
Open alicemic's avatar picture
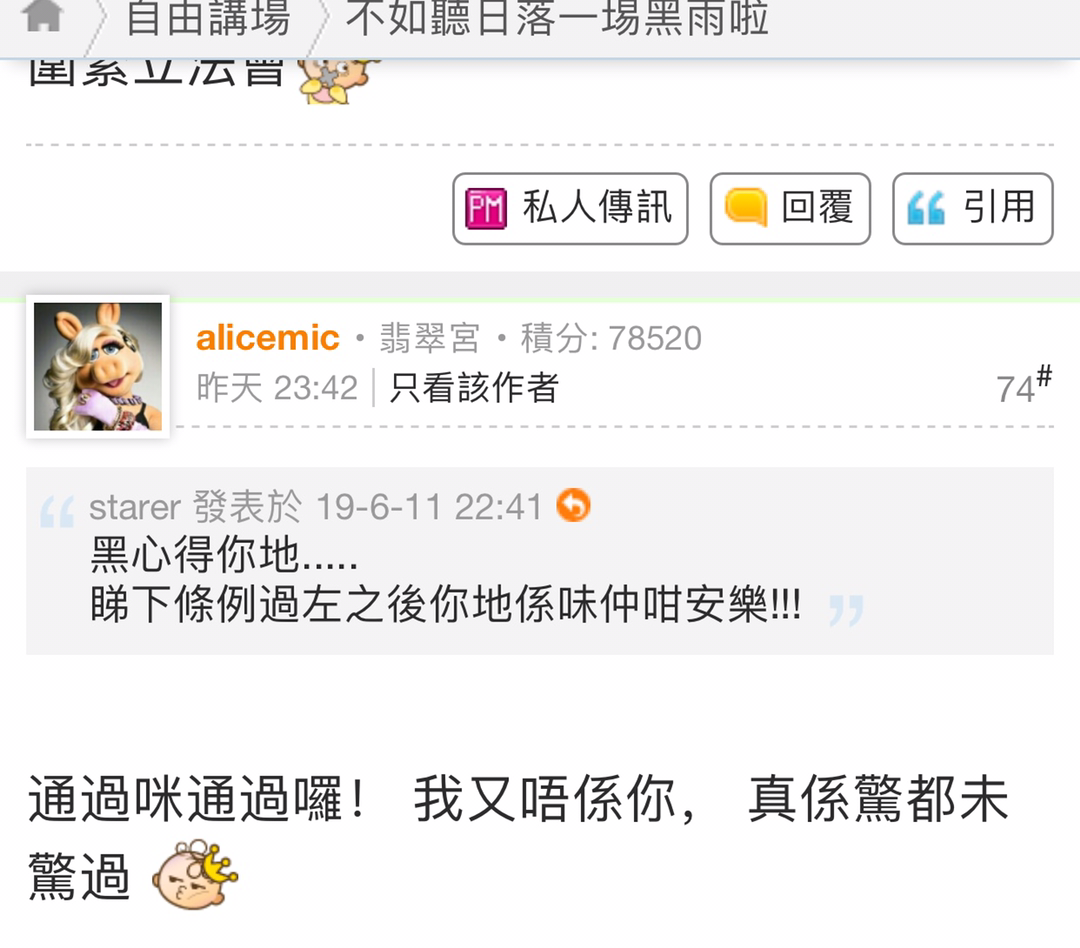(98, 367)
